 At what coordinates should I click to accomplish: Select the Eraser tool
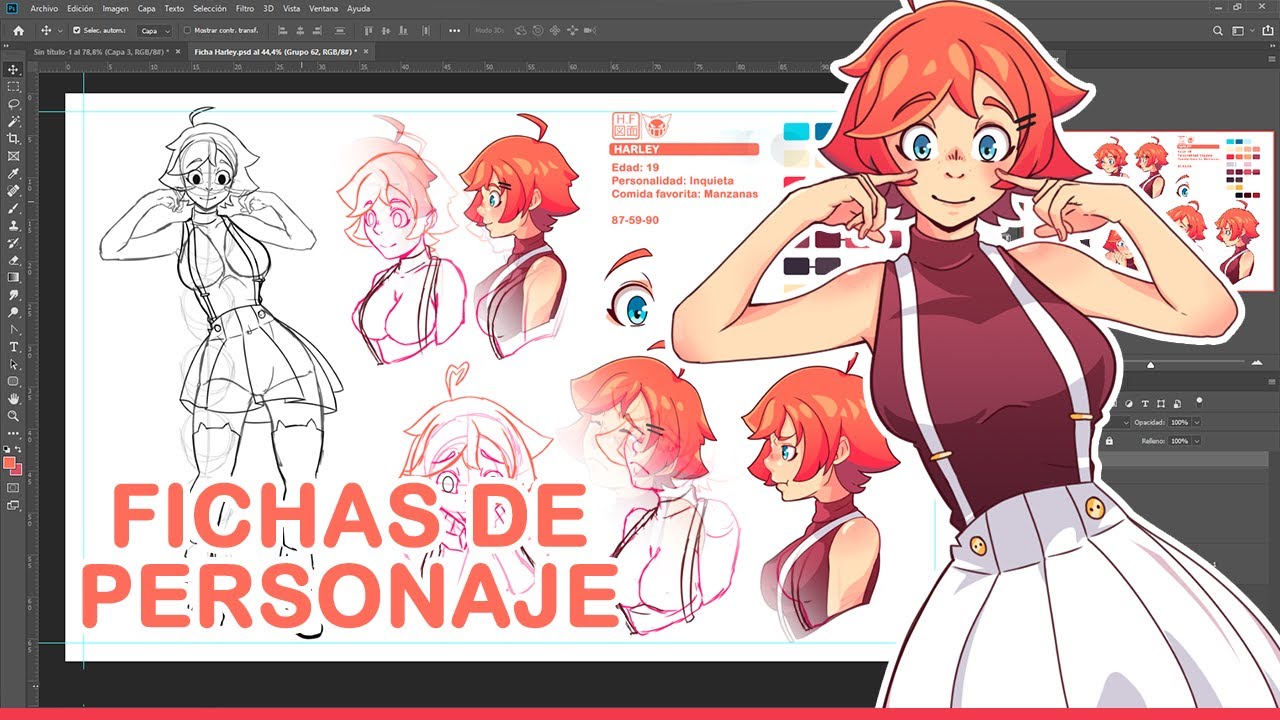[x=14, y=260]
